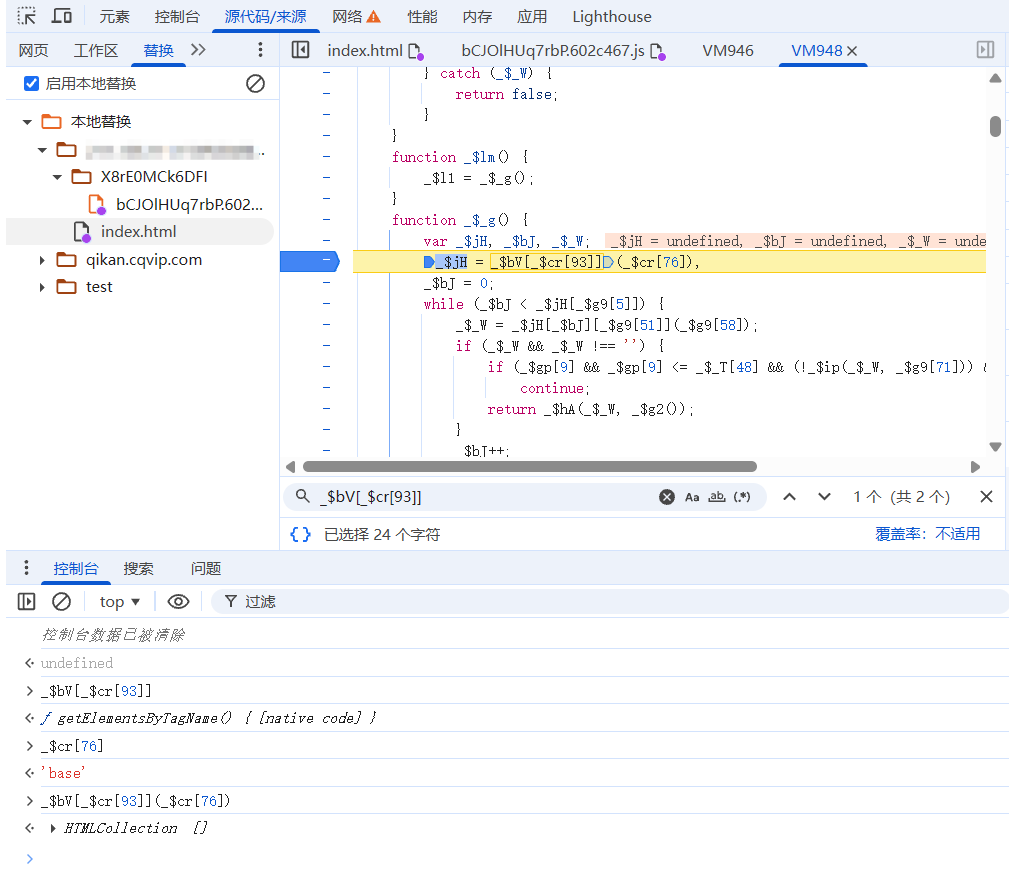
Task: Click the inspect element picker icon
Action: [x=27, y=16]
